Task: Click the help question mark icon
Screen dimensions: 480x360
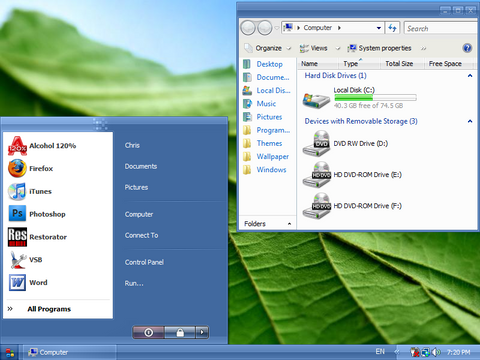Action: click(x=467, y=48)
